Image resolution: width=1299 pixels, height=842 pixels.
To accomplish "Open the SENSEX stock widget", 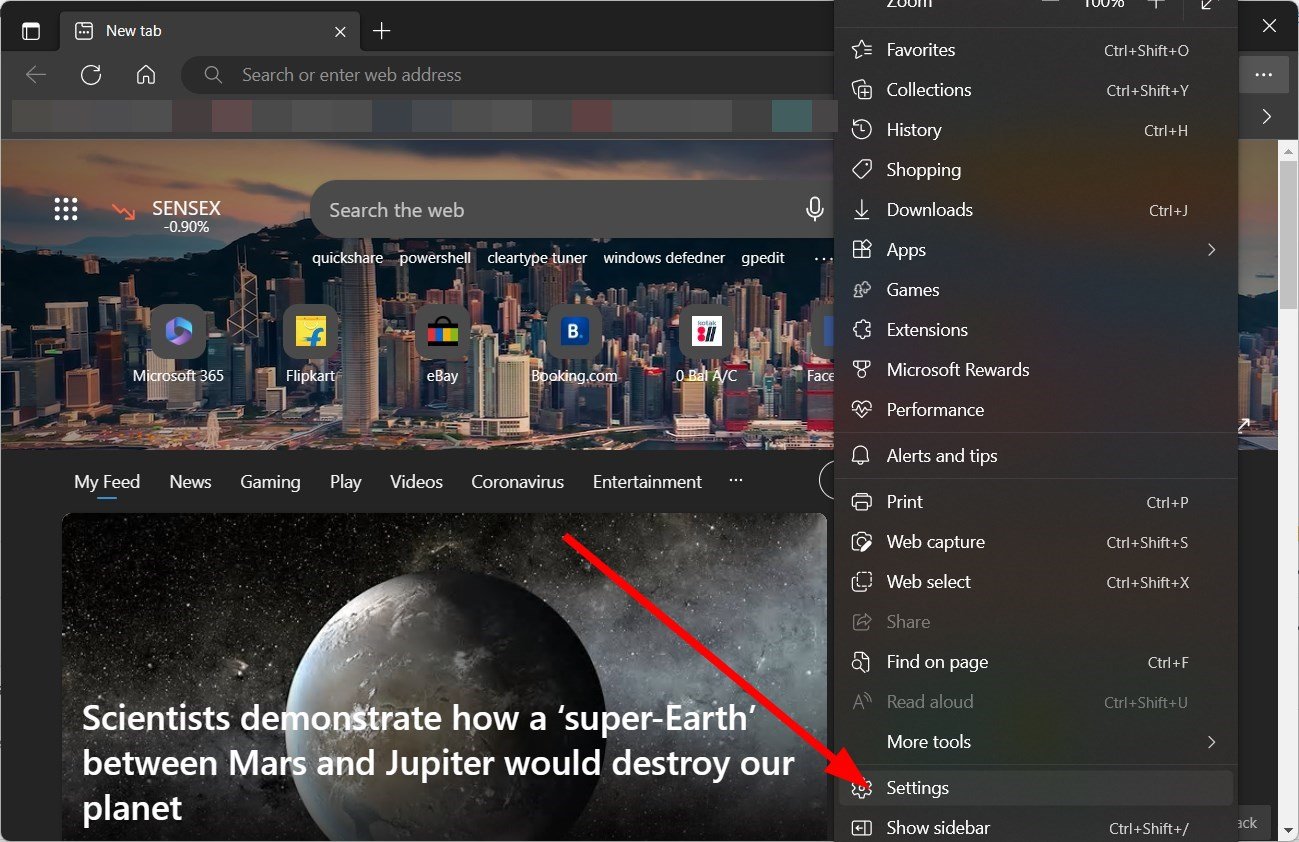I will [166, 215].
